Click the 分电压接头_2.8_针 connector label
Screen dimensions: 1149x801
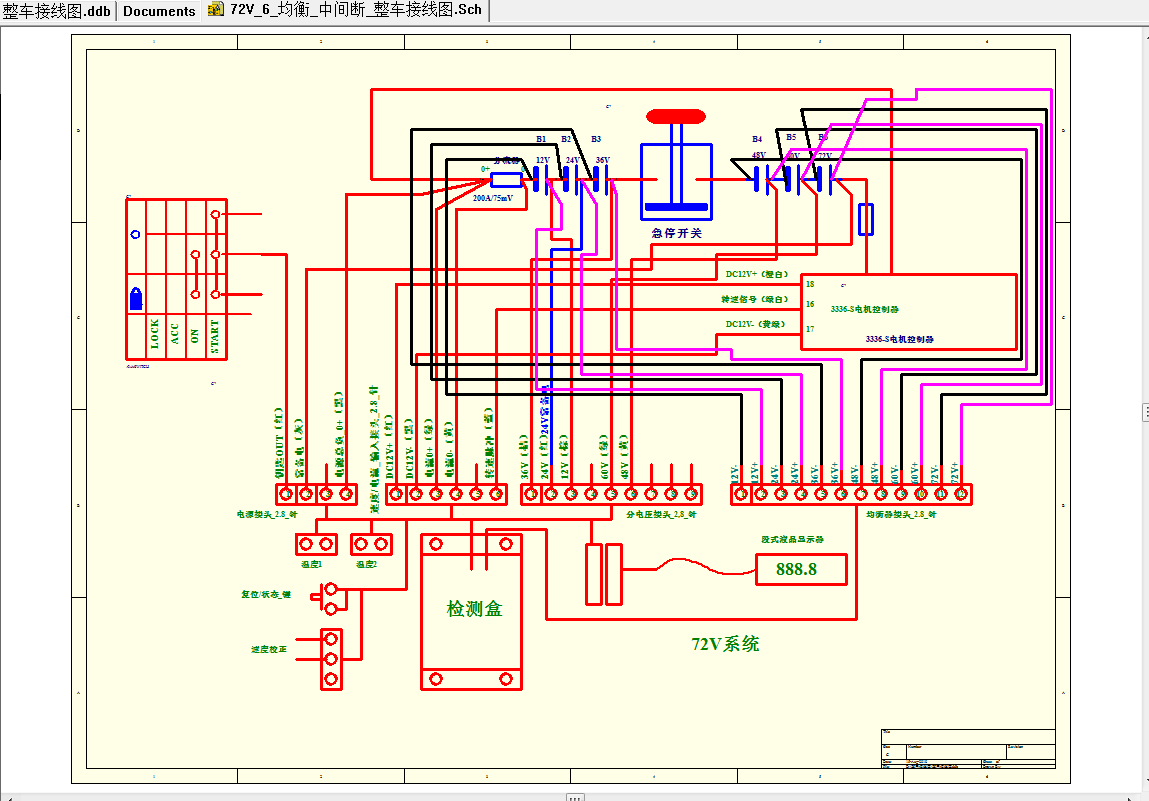click(661, 514)
